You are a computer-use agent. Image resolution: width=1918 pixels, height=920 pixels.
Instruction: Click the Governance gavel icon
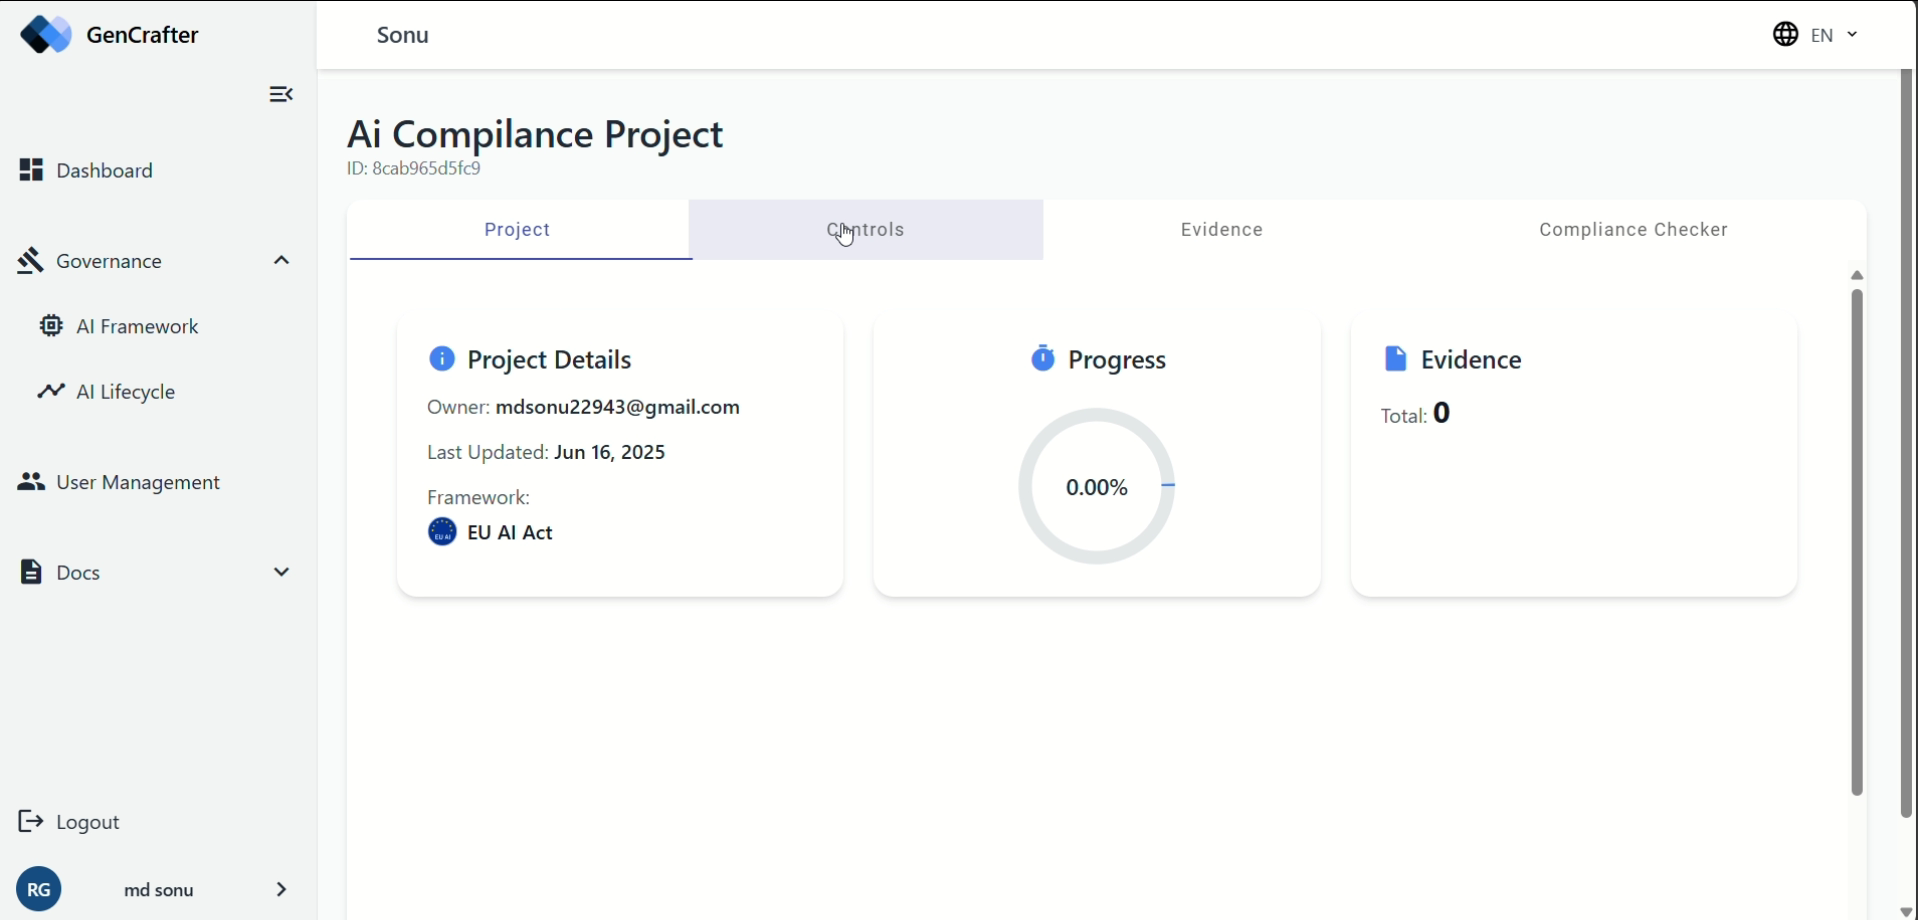pyautogui.click(x=30, y=261)
